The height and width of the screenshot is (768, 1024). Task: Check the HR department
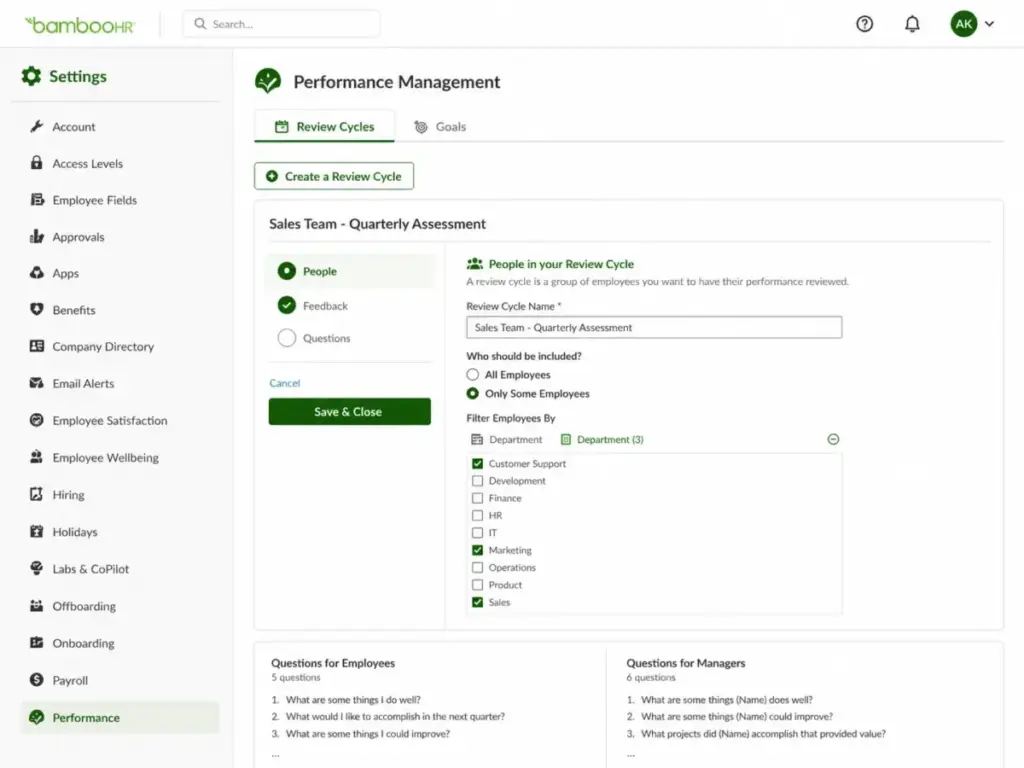click(477, 515)
